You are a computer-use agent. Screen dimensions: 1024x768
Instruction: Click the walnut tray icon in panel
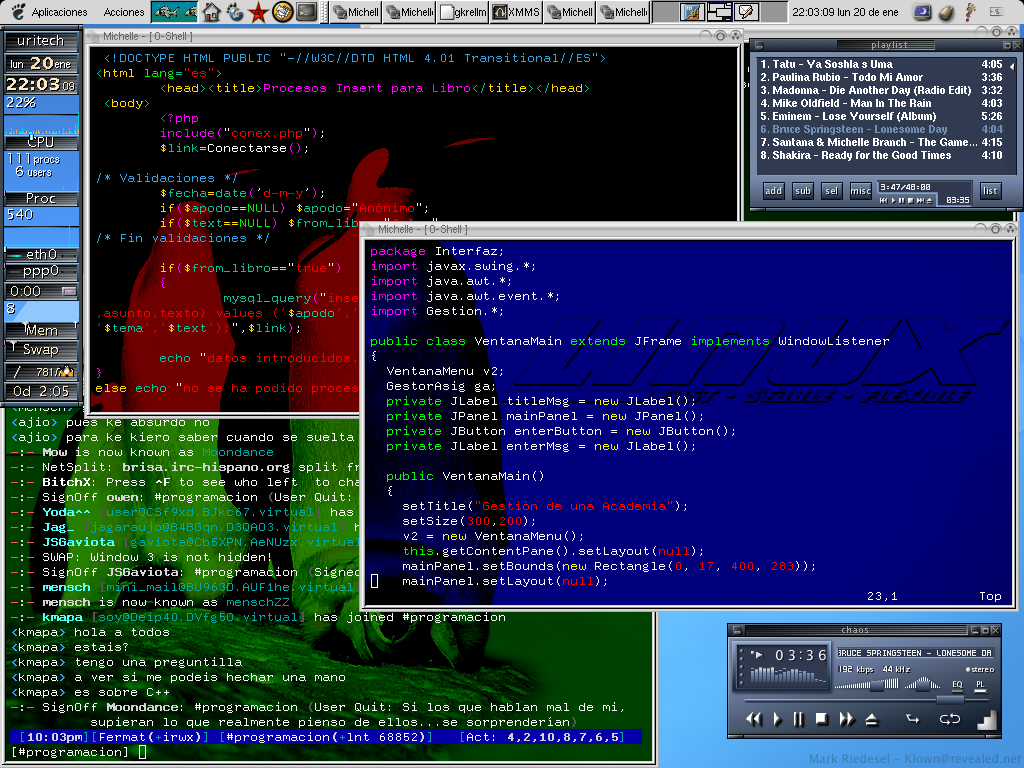pyautogui.click(x=946, y=12)
